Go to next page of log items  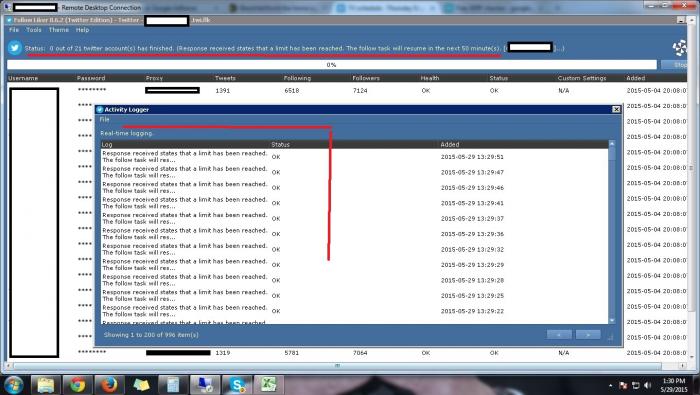[588, 335]
